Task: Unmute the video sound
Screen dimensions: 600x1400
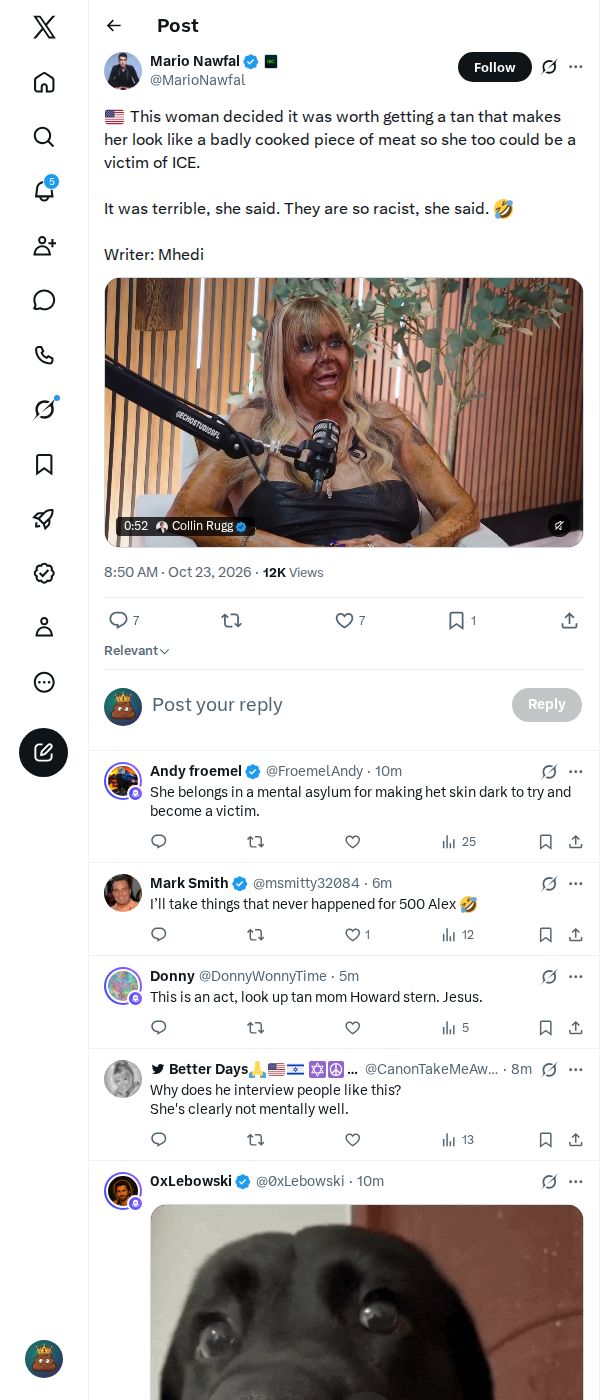Action: pyautogui.click(x=560, y=525)
